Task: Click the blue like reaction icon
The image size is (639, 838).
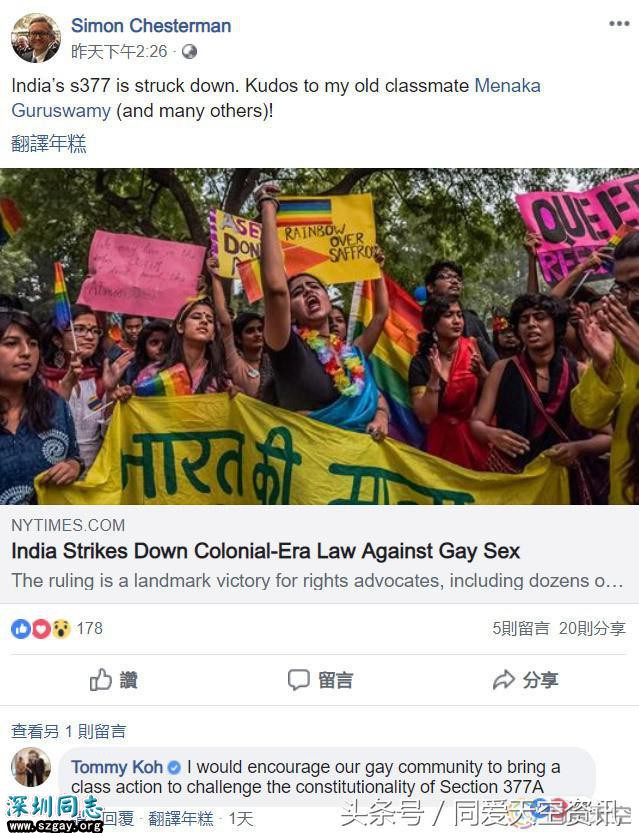Action: tap(21, 628)
